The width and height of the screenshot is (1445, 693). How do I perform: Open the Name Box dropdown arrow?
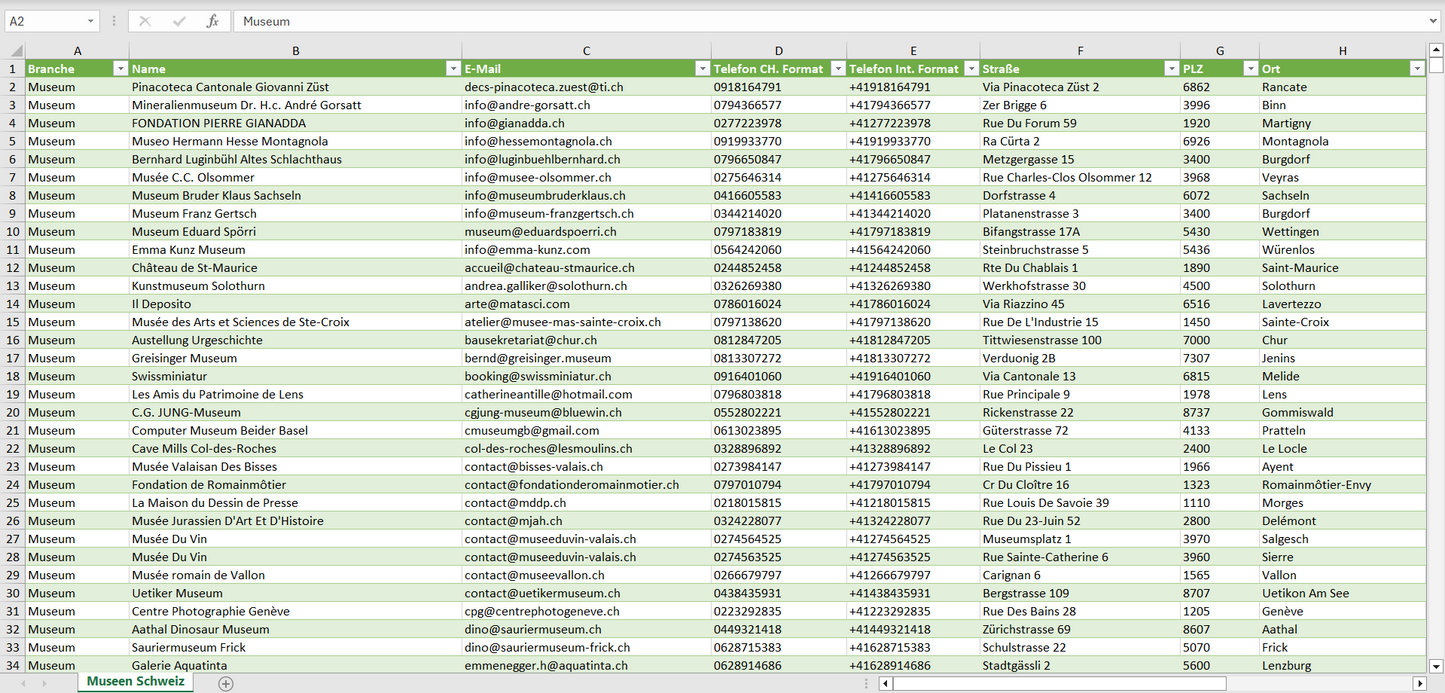pyautogui.click(x=90, y=21)
